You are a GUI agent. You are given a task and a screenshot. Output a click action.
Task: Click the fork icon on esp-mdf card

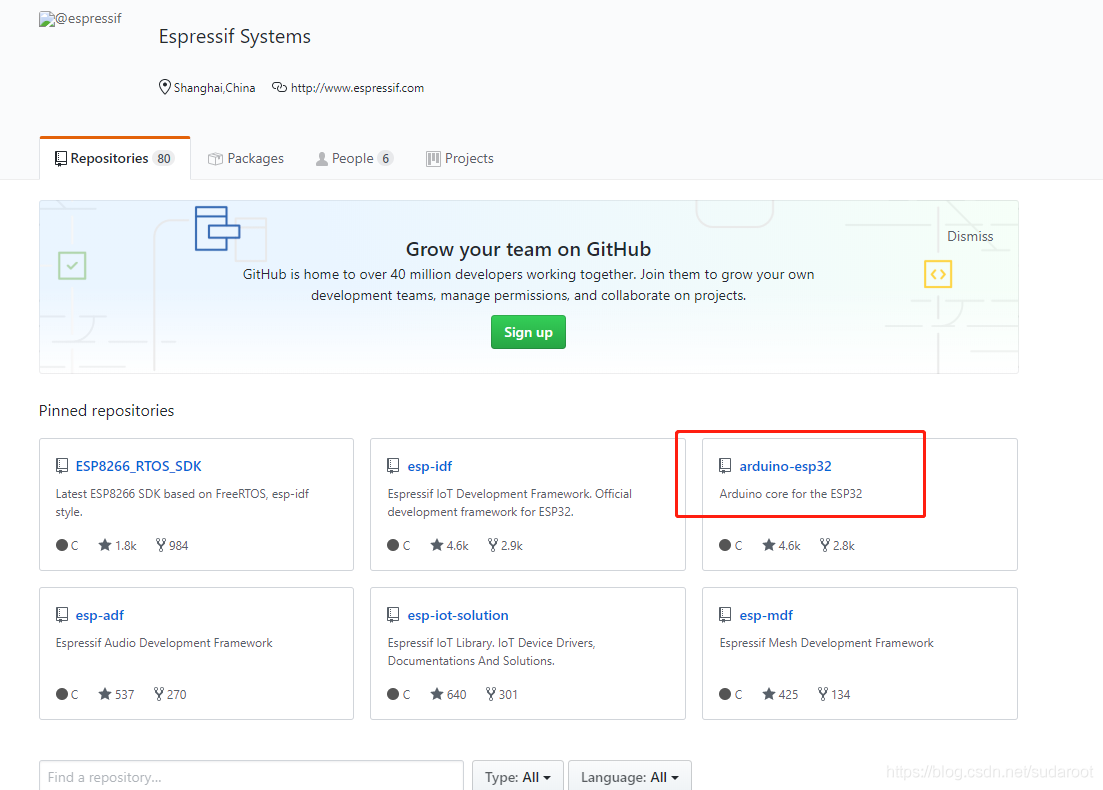823,694
